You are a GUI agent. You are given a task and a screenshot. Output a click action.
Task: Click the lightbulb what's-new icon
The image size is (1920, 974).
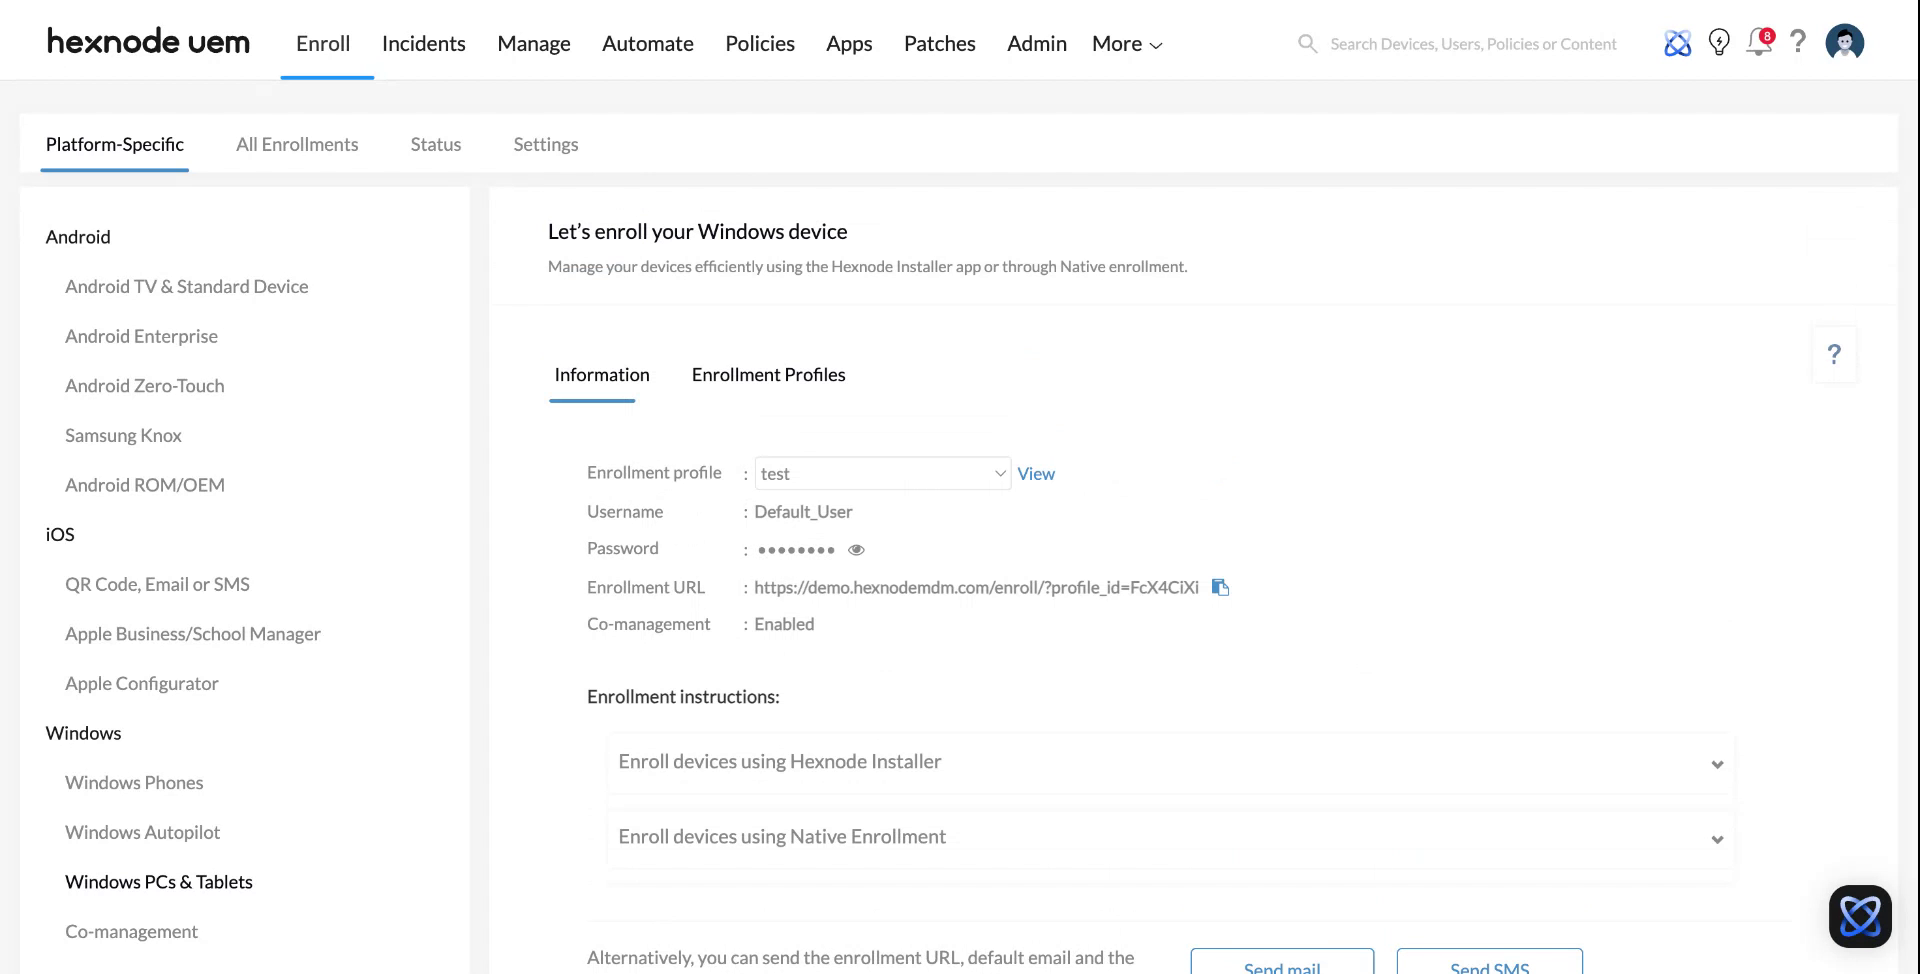1719,43
